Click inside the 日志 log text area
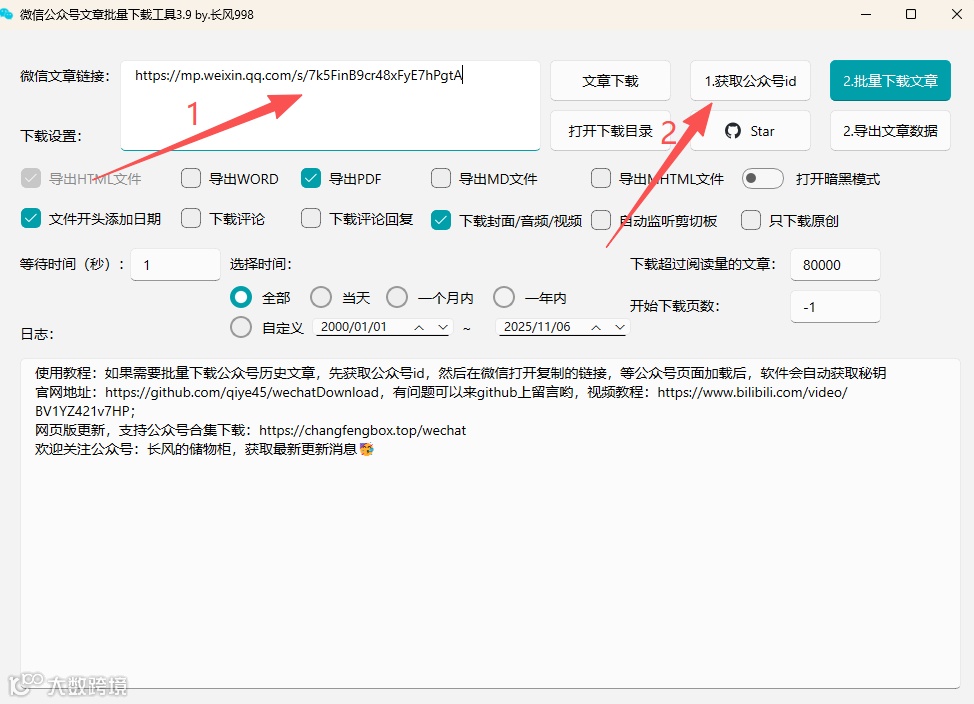Viewport: 974px width, 704px height. click(490, 523)
